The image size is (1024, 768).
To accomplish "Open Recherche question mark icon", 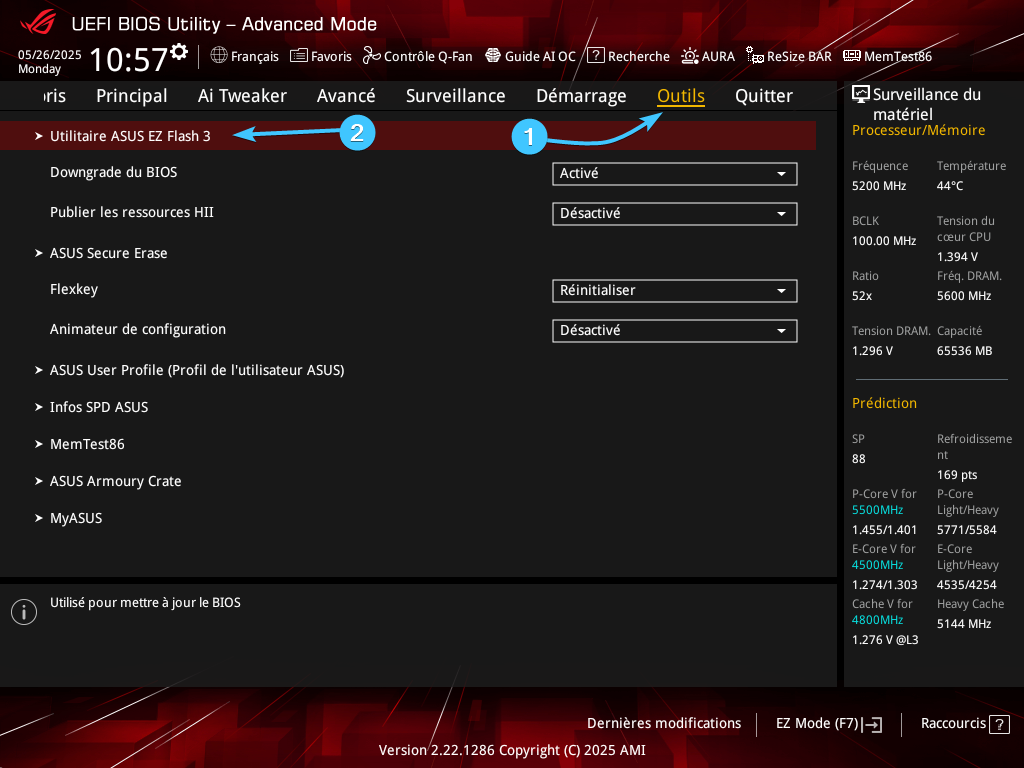I will [596, 56].
